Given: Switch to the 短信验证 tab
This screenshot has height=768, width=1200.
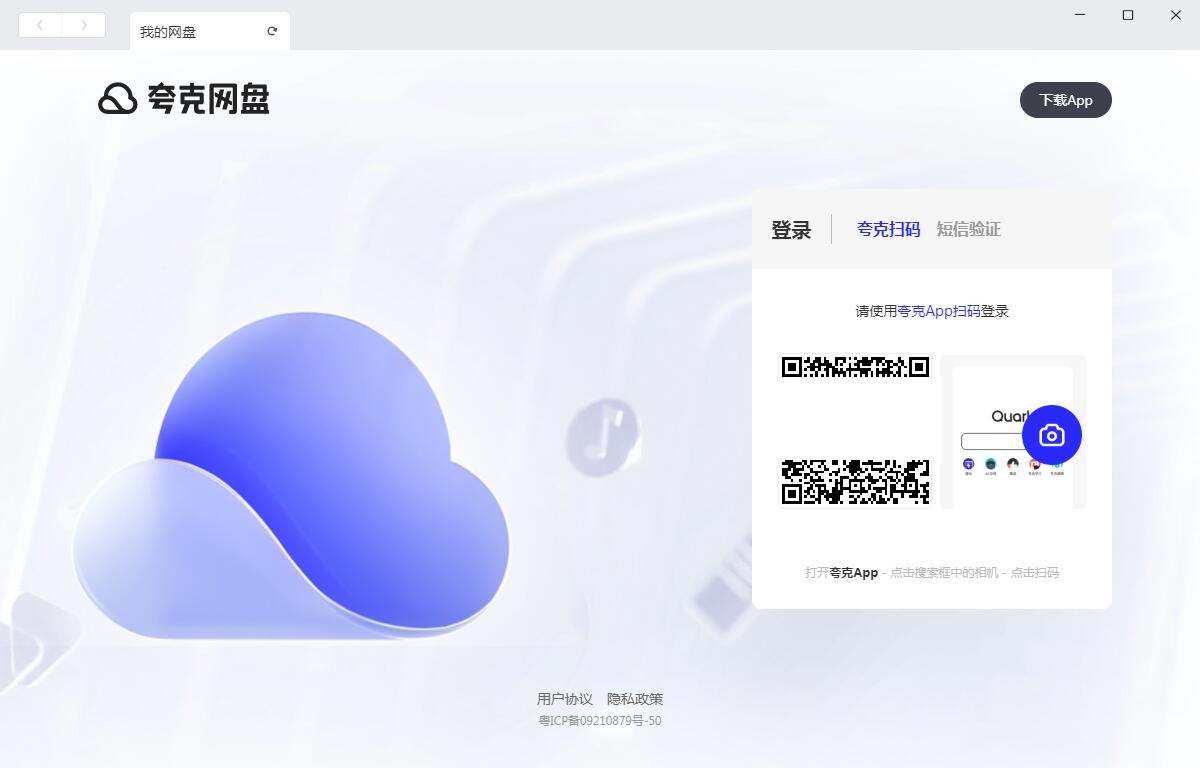Looking at the screenshot, I should tap(970, 229).
